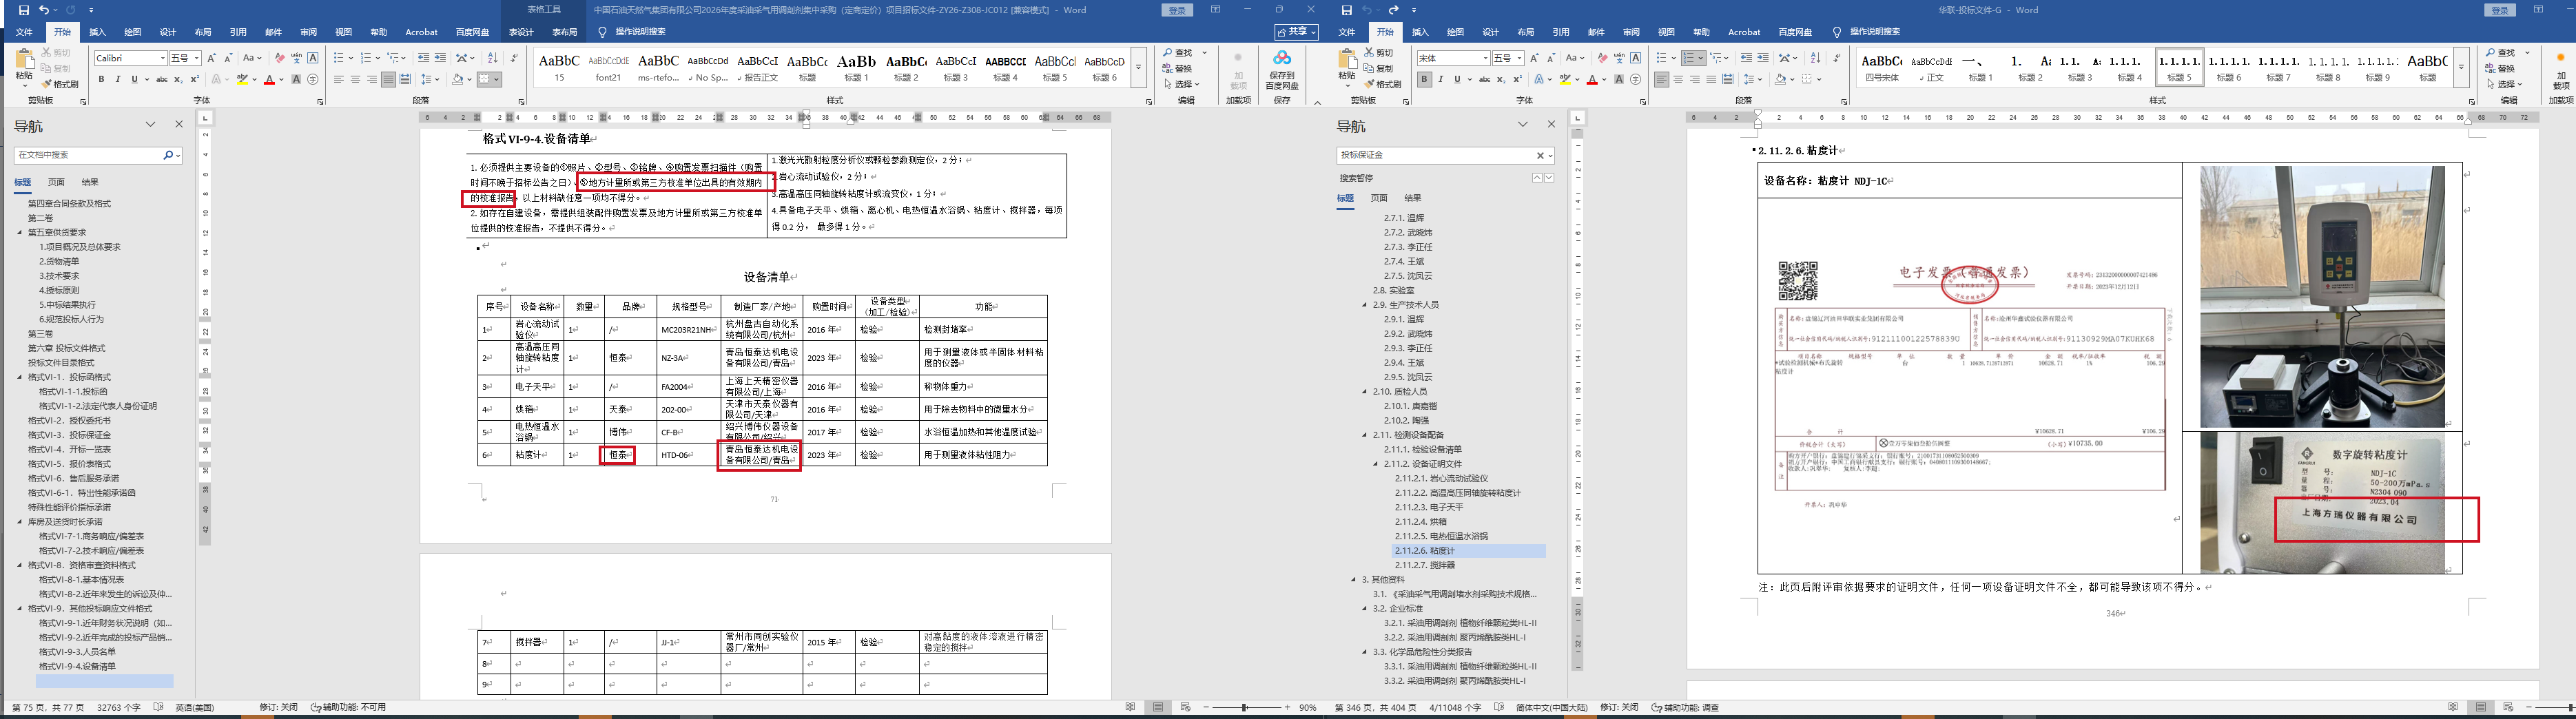The height and width of the screenshot is (719, 2576).
Task: Apply red font color in left Word window
Action: (x=269, y=79)
